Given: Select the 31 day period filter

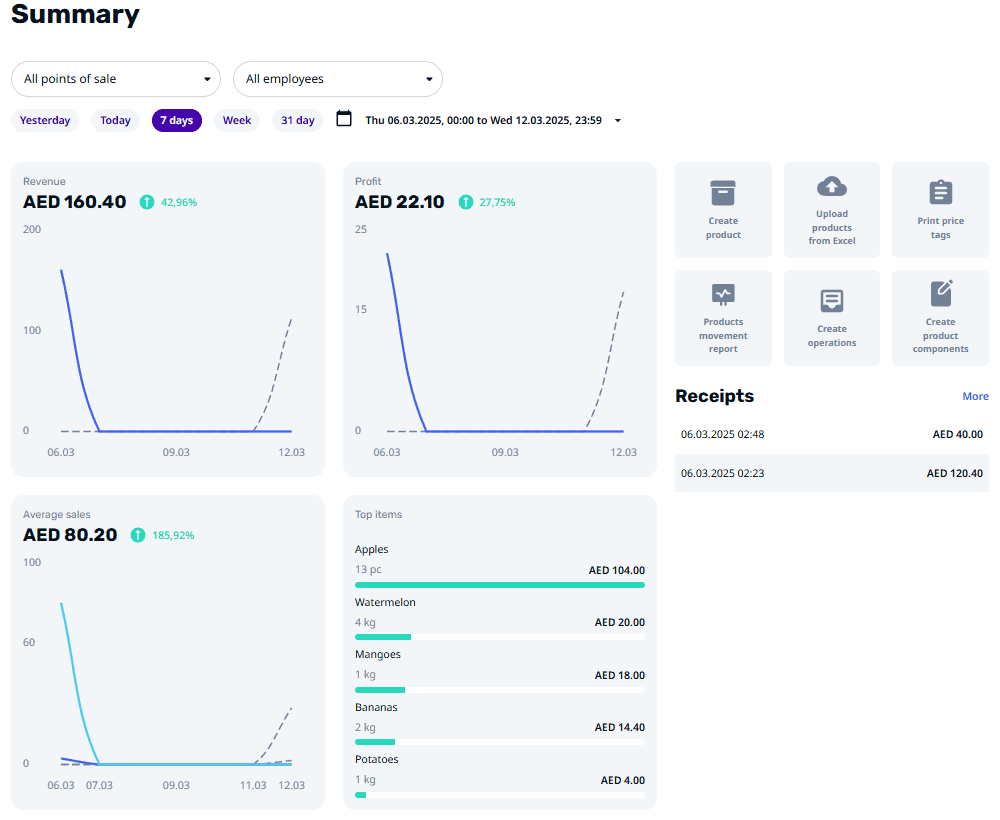Looking at the screenshot, I should (x=297, y=121).
